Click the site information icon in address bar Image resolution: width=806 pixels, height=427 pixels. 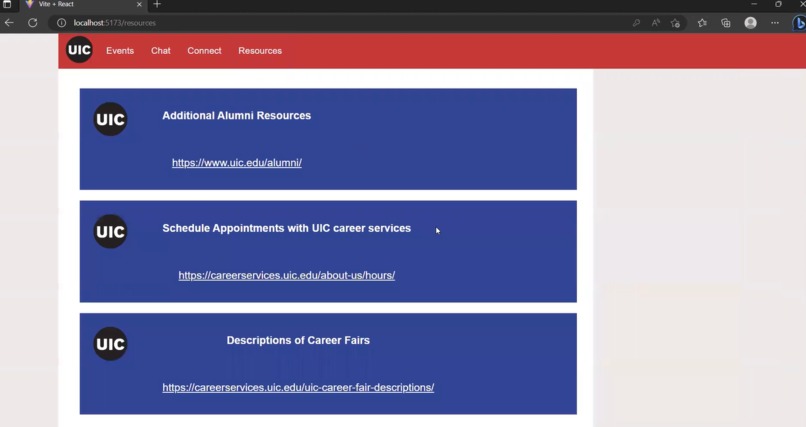61,23
